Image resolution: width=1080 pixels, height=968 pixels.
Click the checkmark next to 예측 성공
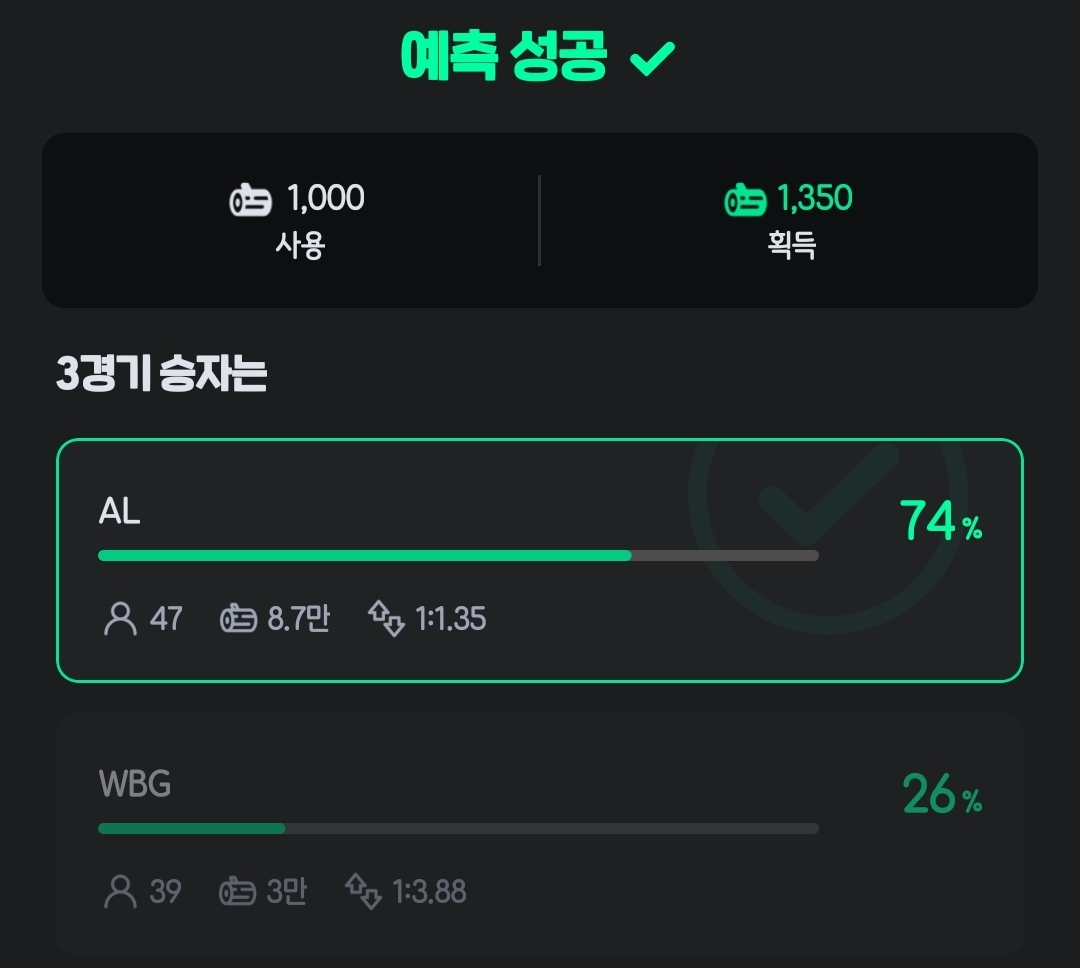pyautogui.click(x=653, y=60)
